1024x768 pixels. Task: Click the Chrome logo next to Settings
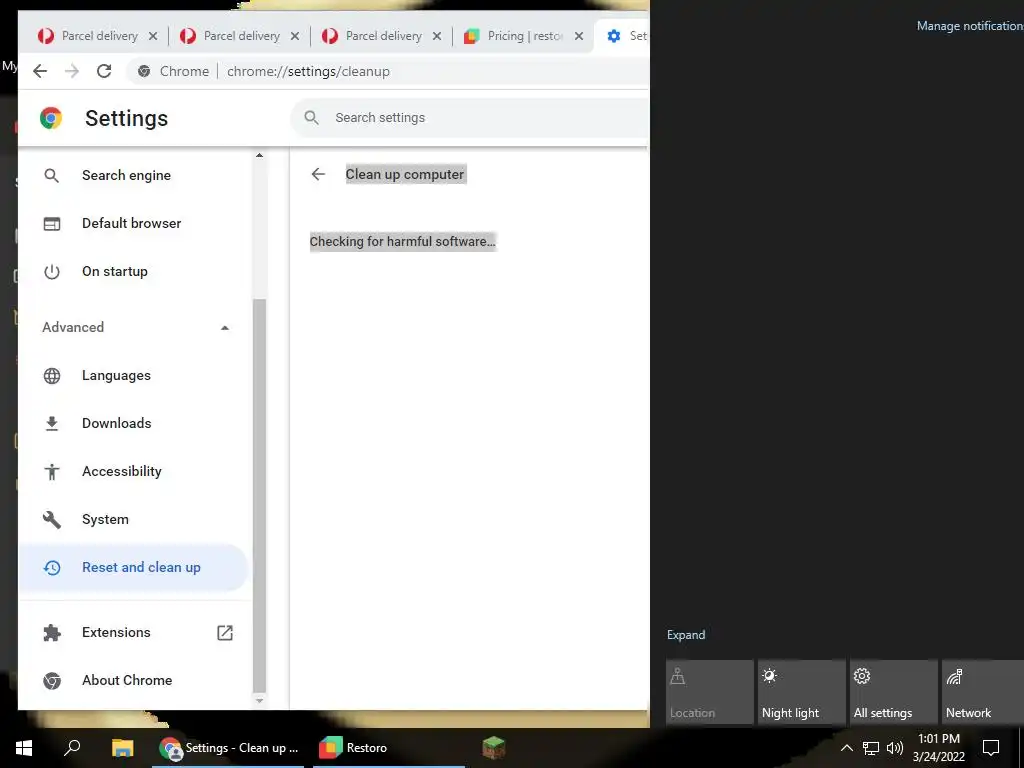(x=51, y=118)
